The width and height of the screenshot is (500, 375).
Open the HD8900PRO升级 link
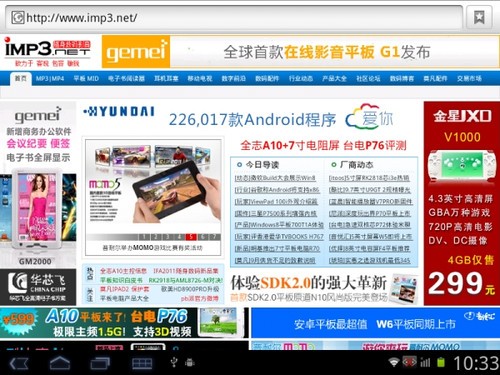pos(190,289)
